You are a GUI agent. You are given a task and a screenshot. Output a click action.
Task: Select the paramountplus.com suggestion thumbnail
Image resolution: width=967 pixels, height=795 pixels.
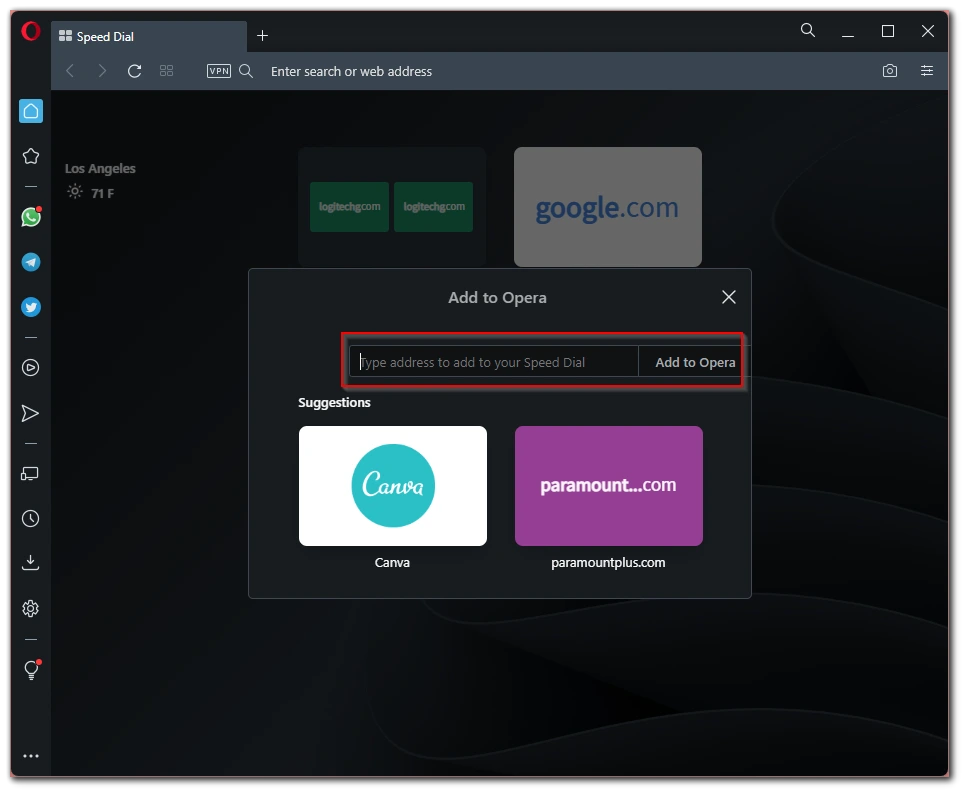(609, 486)
